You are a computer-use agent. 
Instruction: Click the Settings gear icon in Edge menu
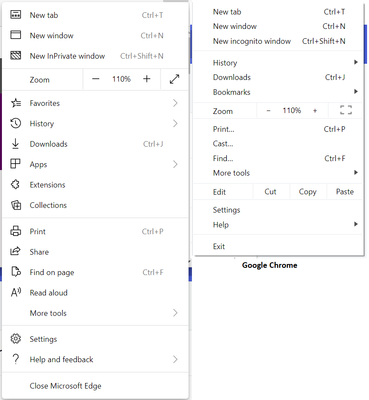tap(16, 339)
